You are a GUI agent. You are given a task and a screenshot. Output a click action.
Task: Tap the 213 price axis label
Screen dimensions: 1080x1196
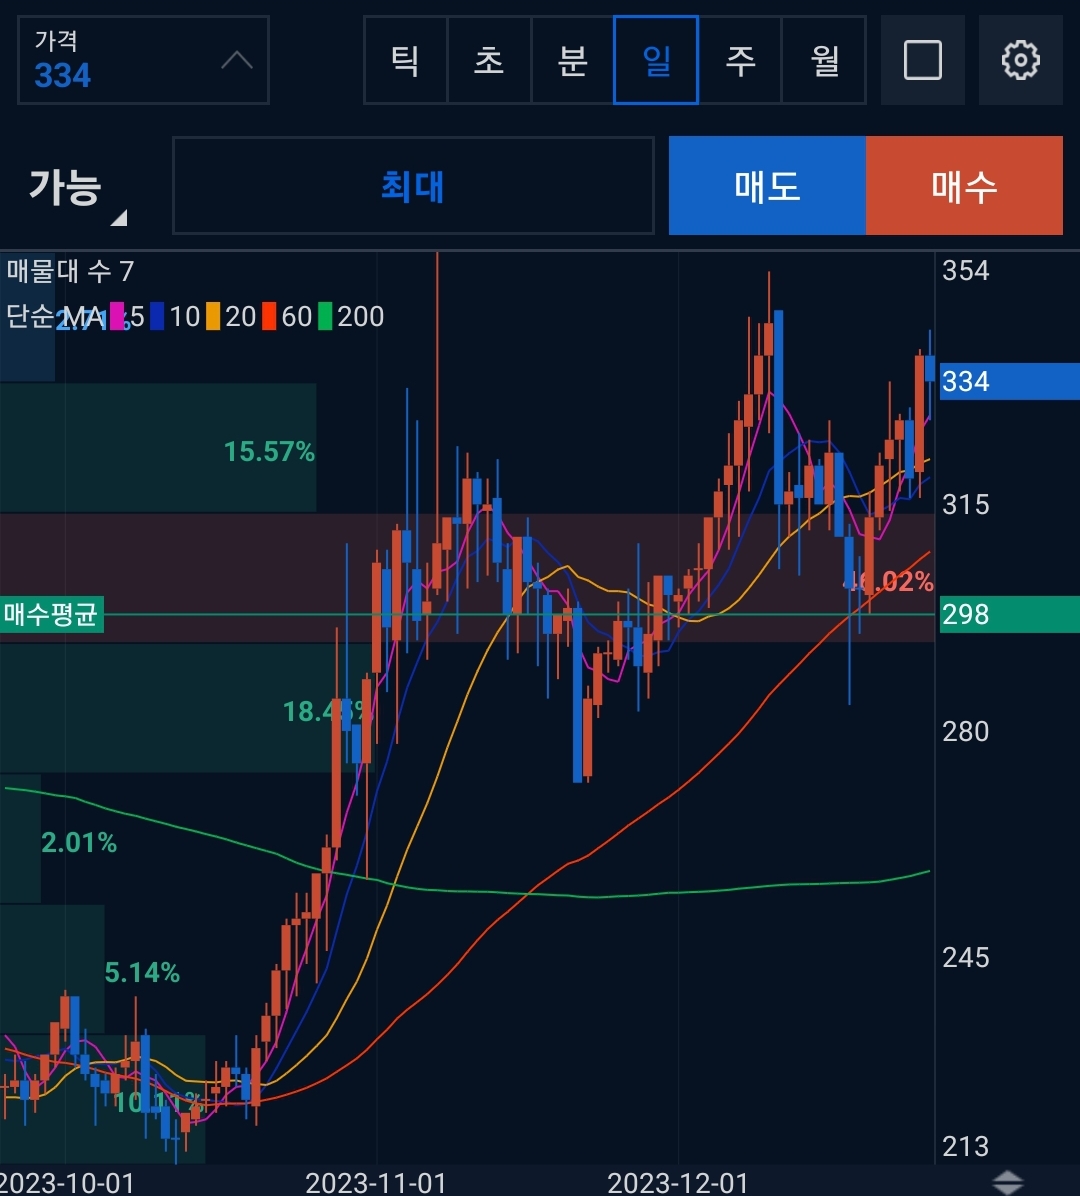966,1146
